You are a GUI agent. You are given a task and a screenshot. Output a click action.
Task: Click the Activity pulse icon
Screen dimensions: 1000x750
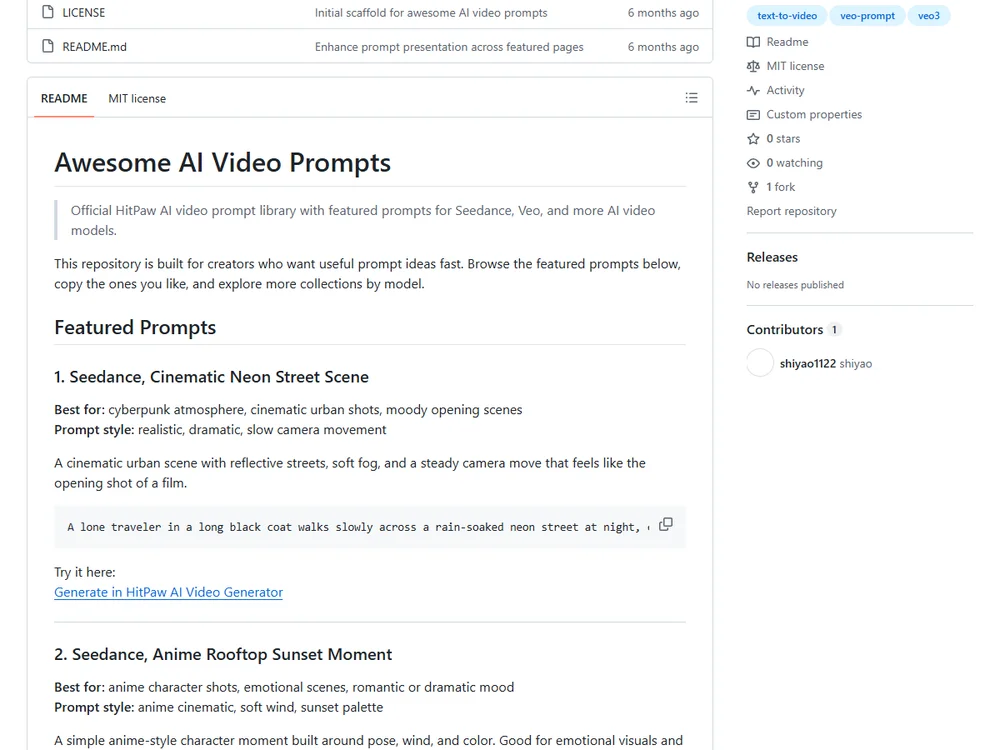pyautogui.click(x=753, y=91)
